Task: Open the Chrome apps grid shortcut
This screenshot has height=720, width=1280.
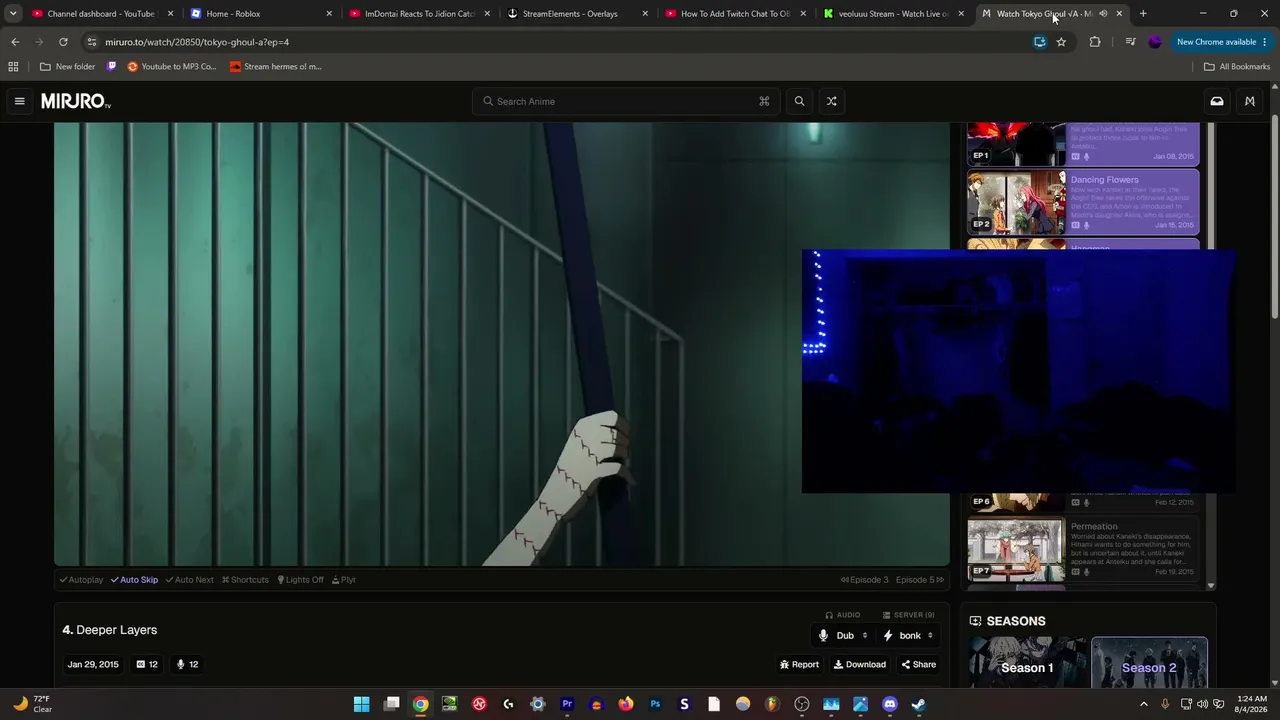Action: coord(13,67)
